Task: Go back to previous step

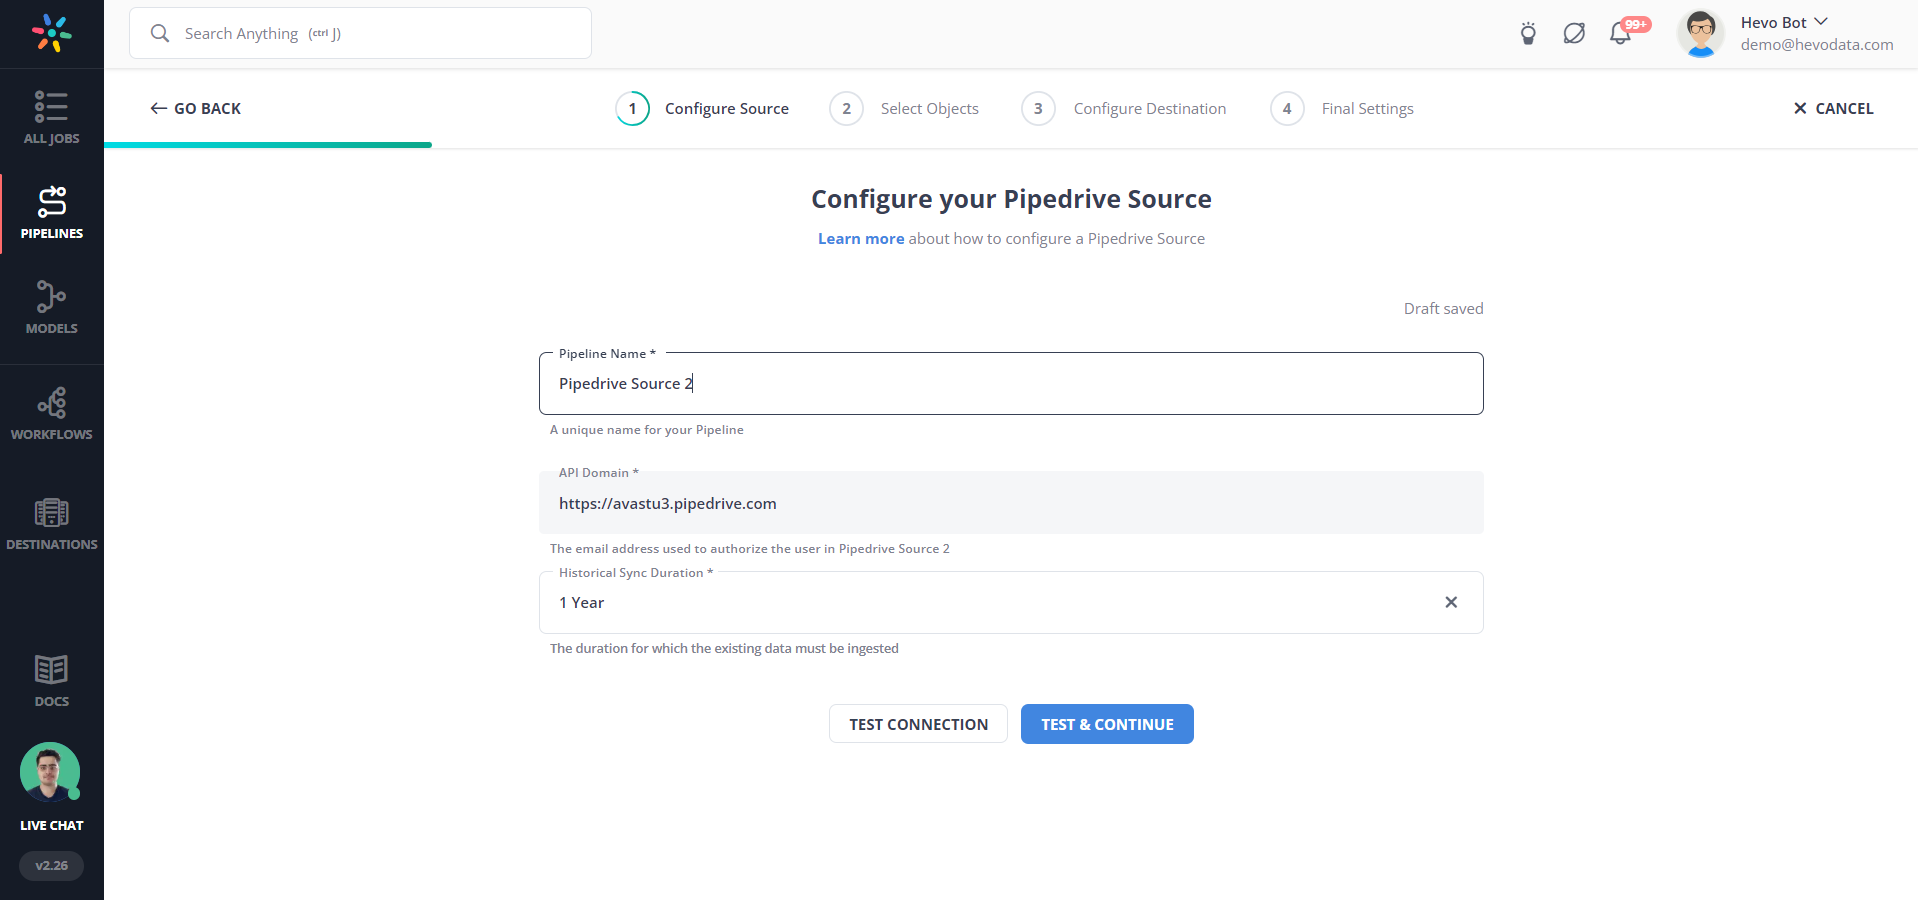Action: tap(196, 108)
